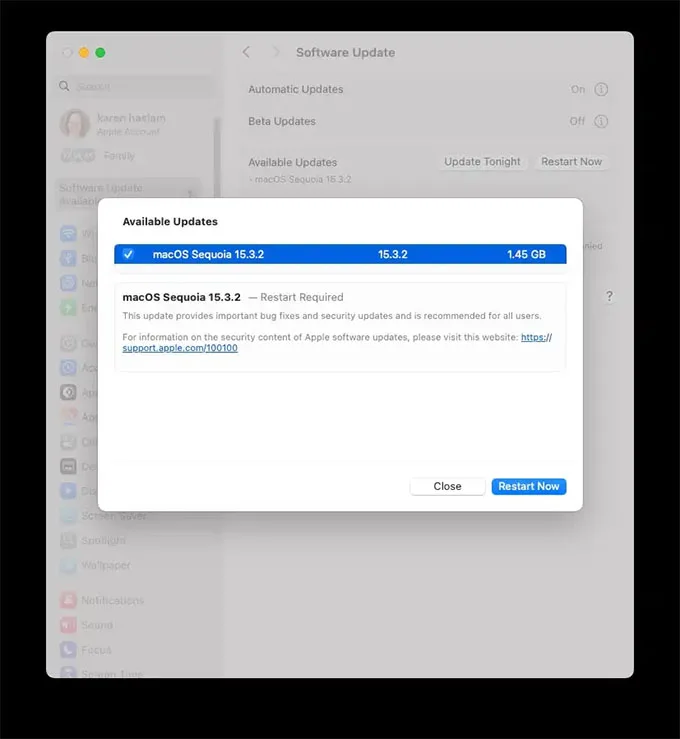Click the Update Tonight button in Software Update
The width and height of the screenshot is (680, 739).
pos(482,162)
